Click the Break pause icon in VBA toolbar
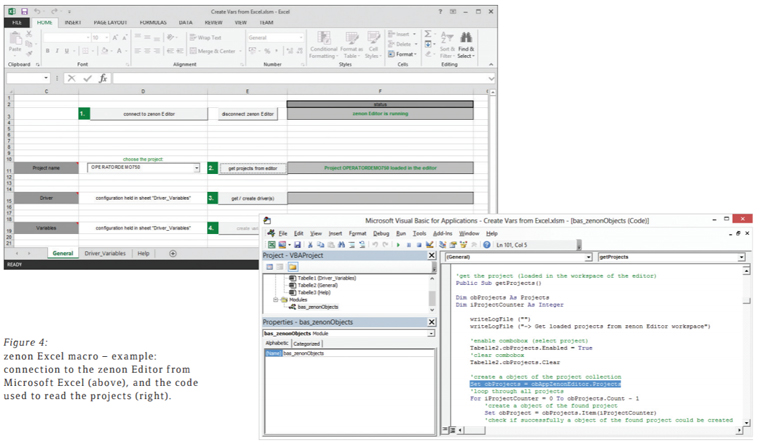The height and width of the screenshot is (445, 760). point(409,245)
